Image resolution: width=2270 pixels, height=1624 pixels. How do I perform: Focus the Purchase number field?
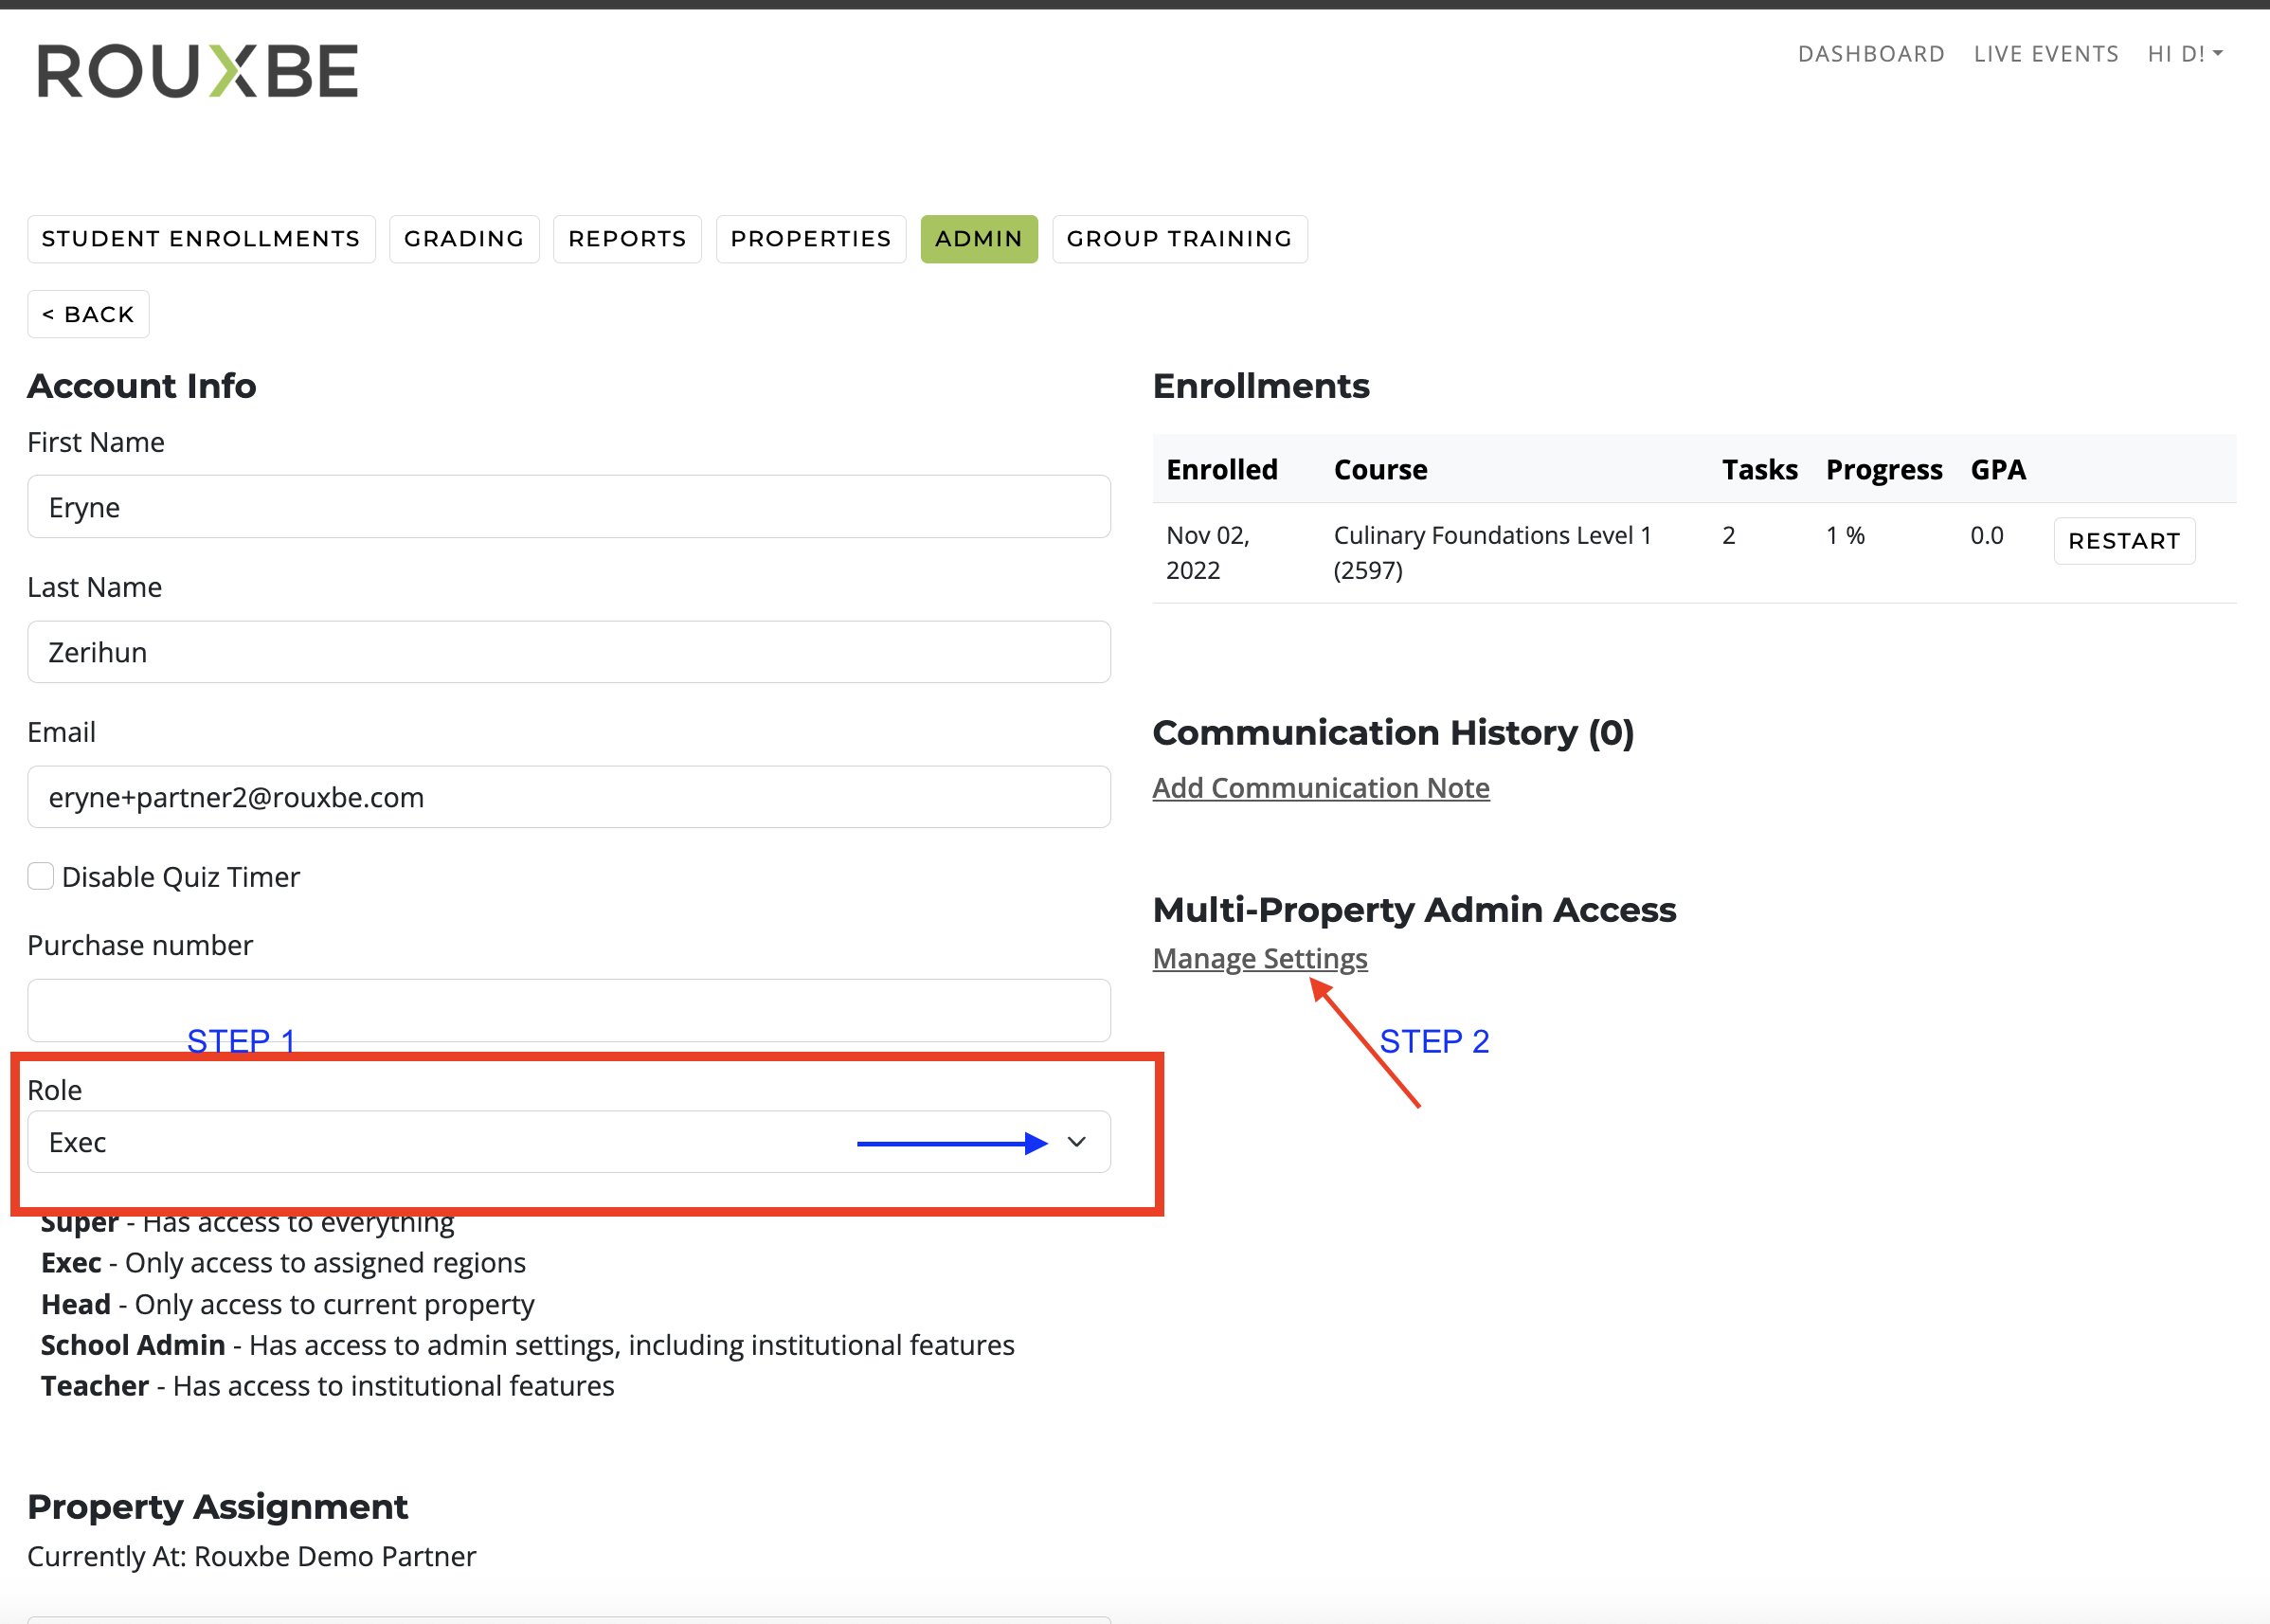[569, 1010]
